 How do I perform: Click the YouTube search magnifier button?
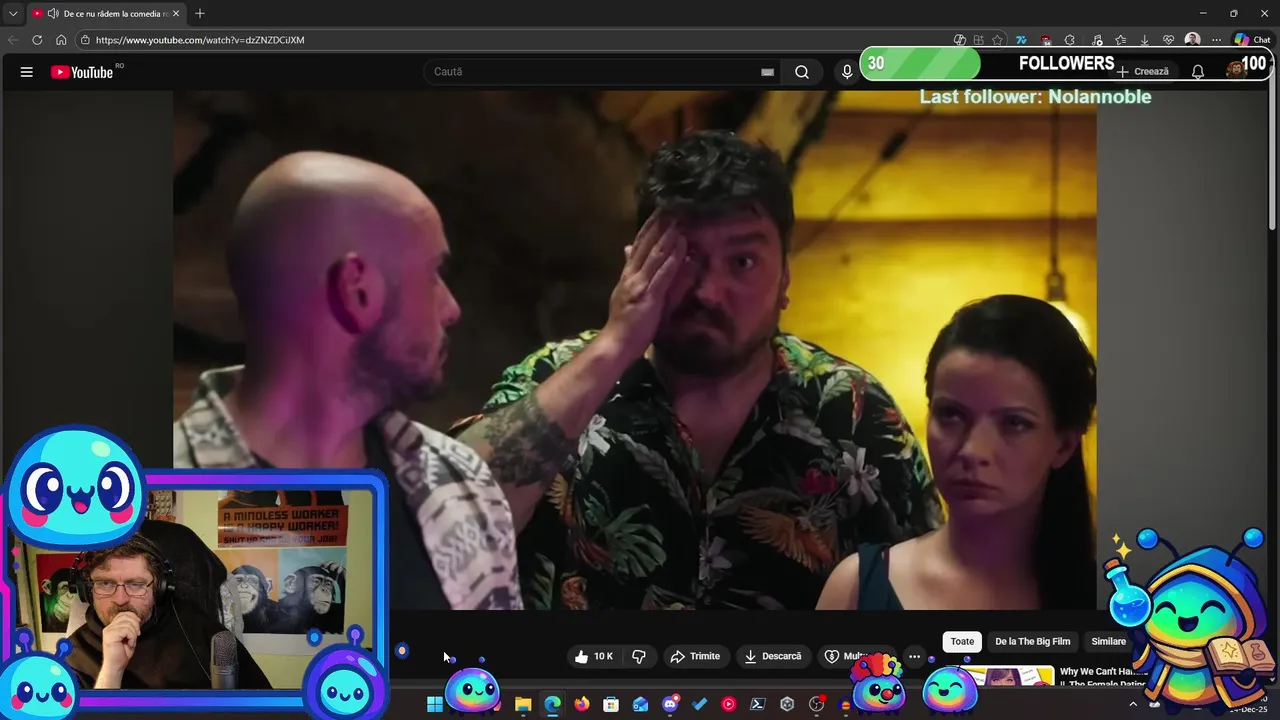click(802, 72)
